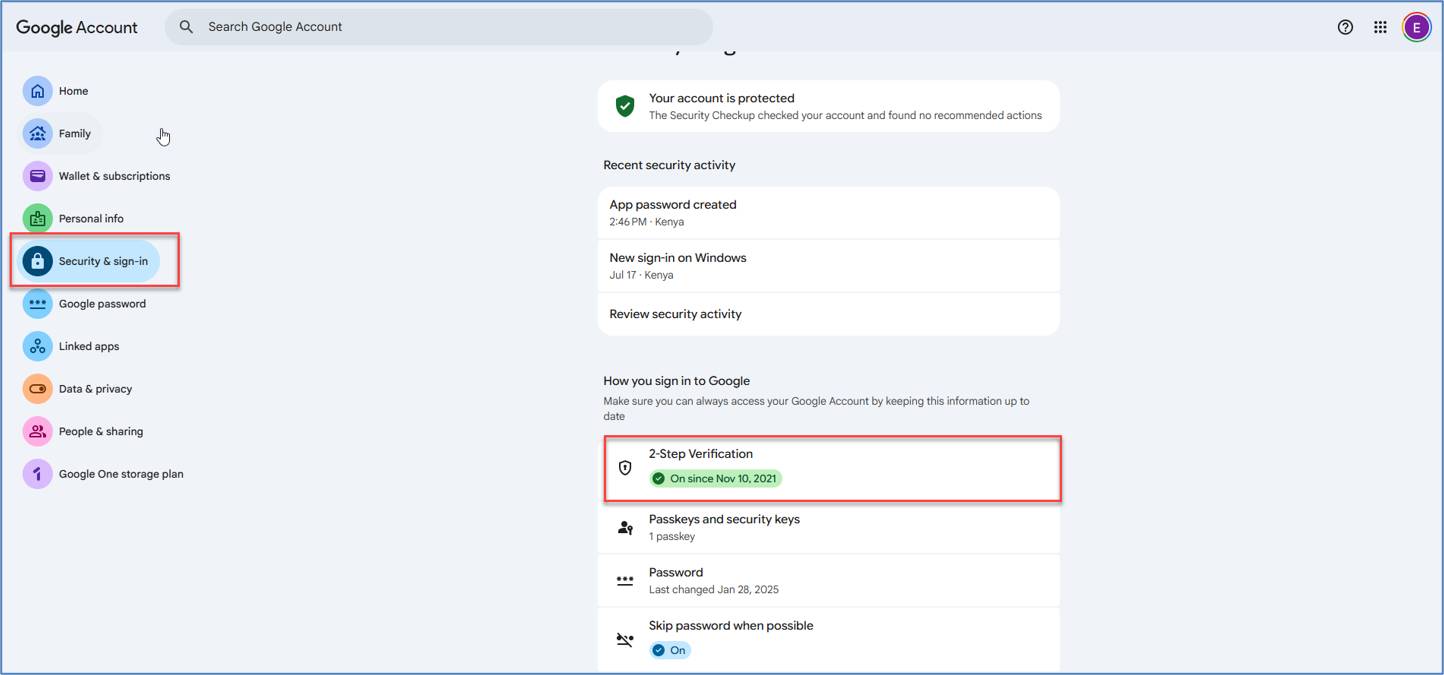The height and width of the screenshot is (675, 1444).
Task: Click the Linked apps icon
Action: pyautogui.click(x=37, y=346)
